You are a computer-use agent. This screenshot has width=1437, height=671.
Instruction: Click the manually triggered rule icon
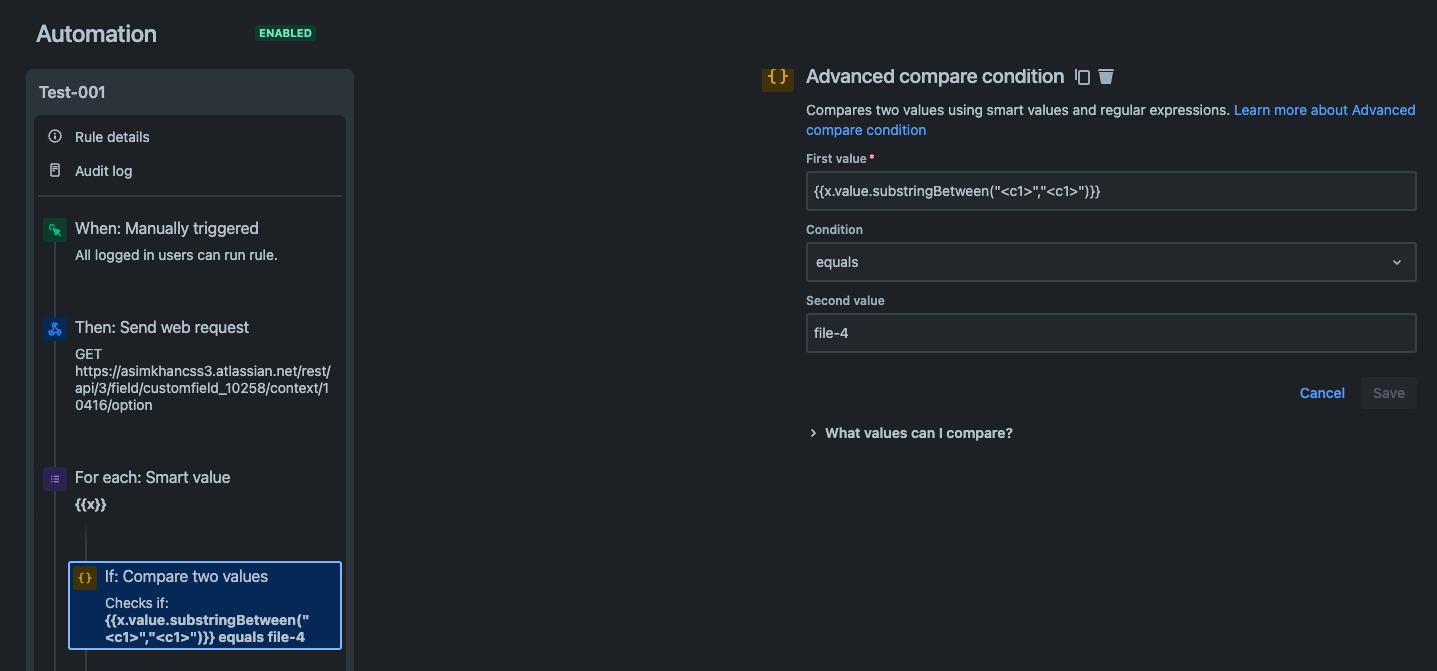click(x=54, y=229)
